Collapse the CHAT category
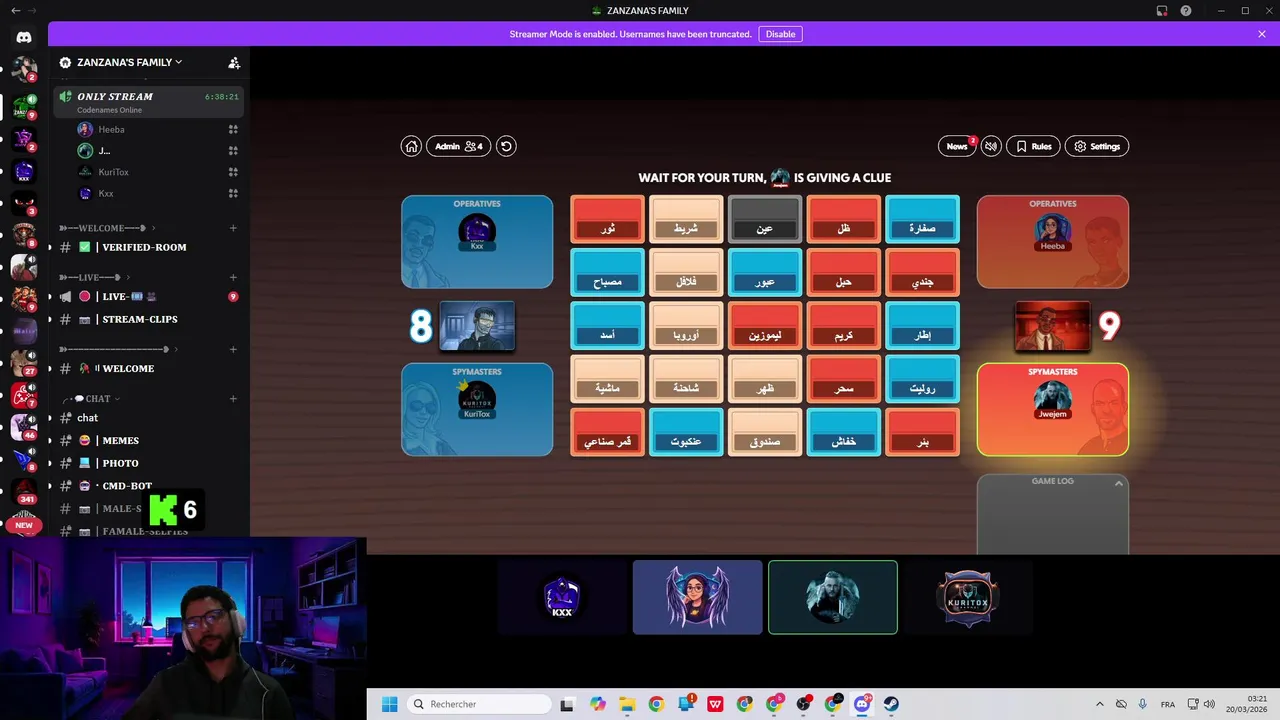This screenshot has width=1280, height=720. point(97,398)
